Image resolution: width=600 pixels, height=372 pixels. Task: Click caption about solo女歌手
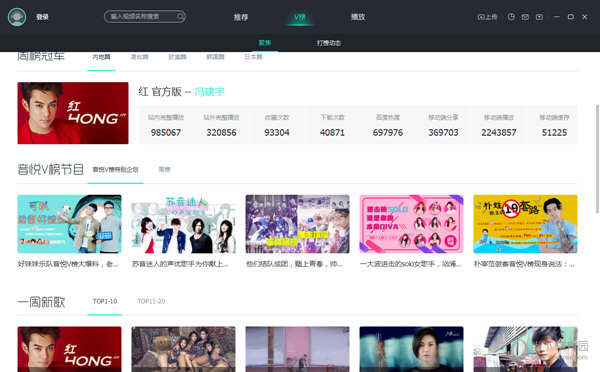tap(411, 264)
